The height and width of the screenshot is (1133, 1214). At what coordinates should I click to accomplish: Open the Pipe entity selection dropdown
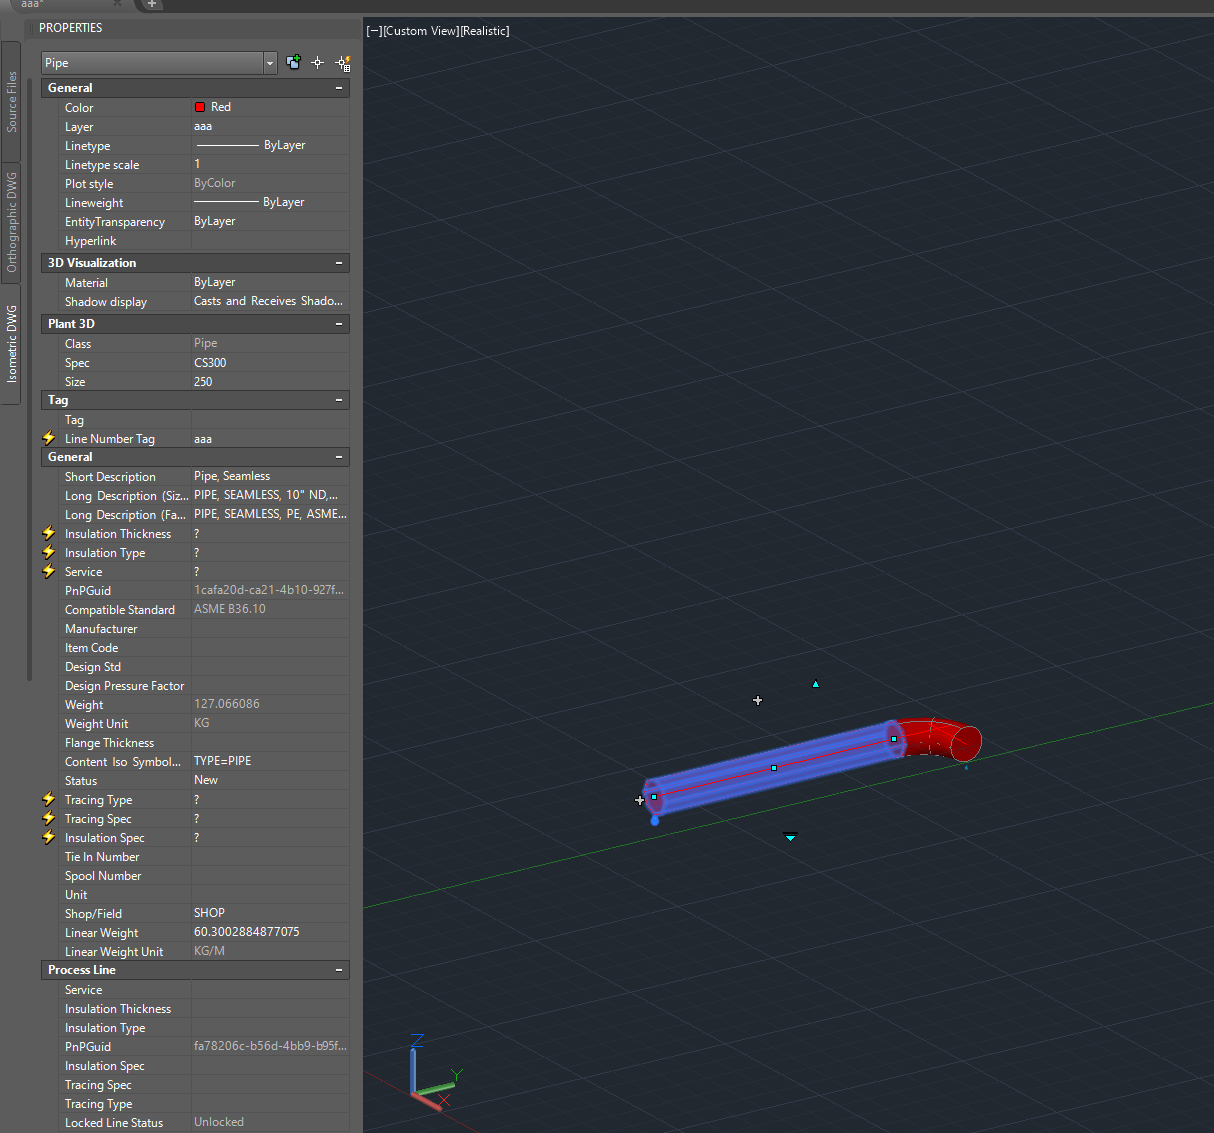268,62
